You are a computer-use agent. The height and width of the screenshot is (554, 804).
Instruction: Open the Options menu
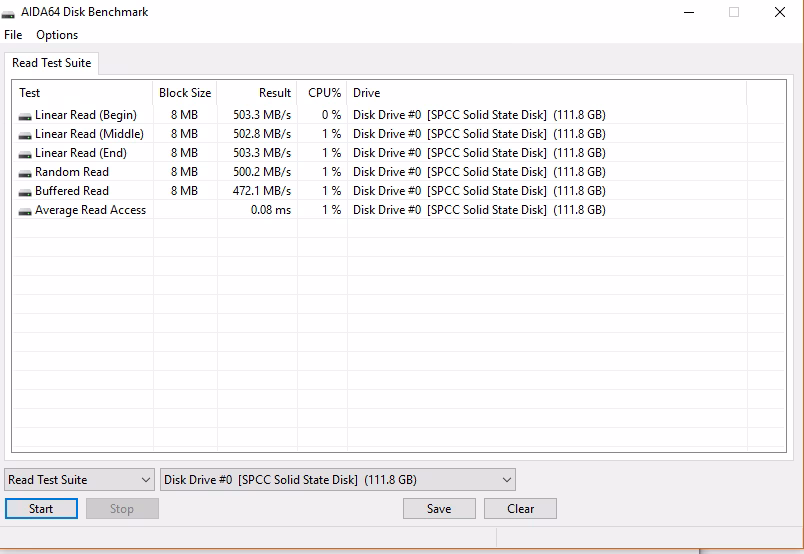pyautogui.click(x=57, y=35)
